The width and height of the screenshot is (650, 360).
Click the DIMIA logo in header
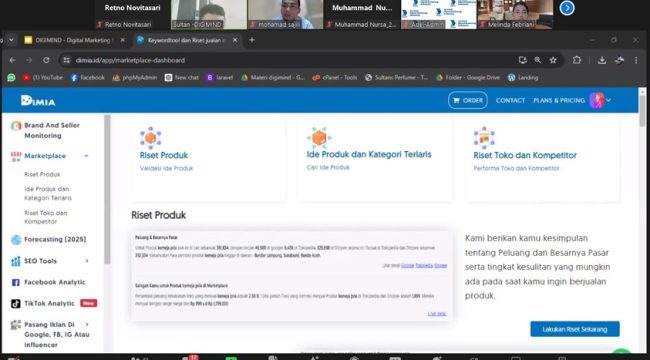38,101
